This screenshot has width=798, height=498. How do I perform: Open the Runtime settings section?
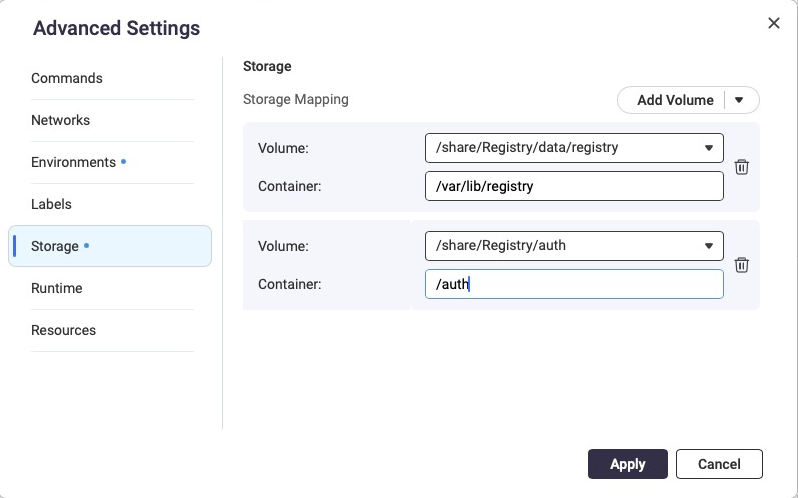pyautogui.click(x=57, y=288)
